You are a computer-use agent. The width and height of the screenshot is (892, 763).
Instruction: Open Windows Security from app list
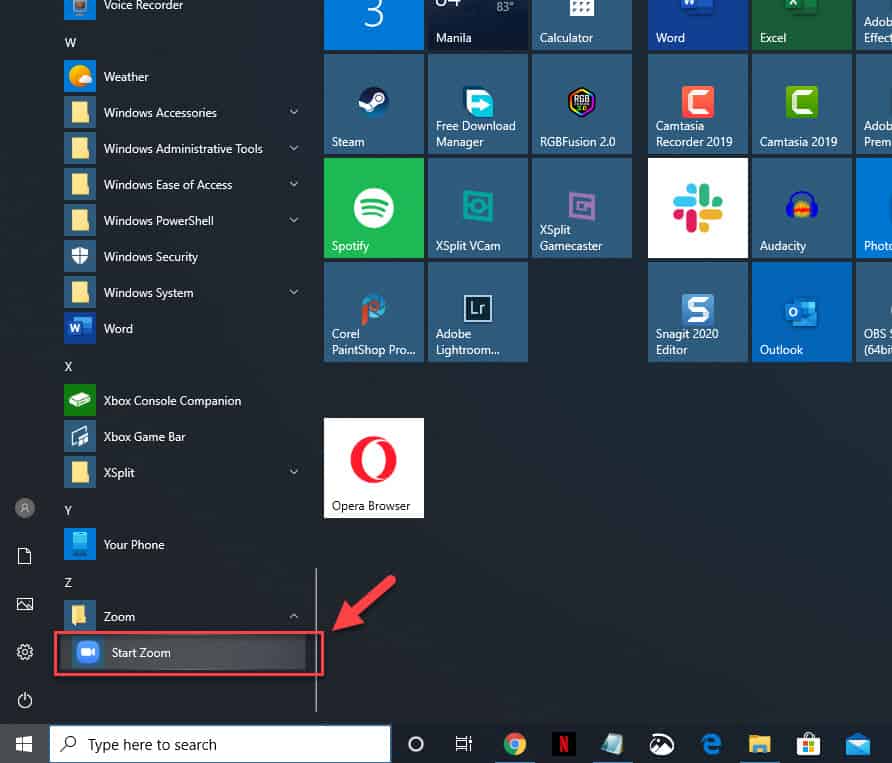[x=185, y=257]
